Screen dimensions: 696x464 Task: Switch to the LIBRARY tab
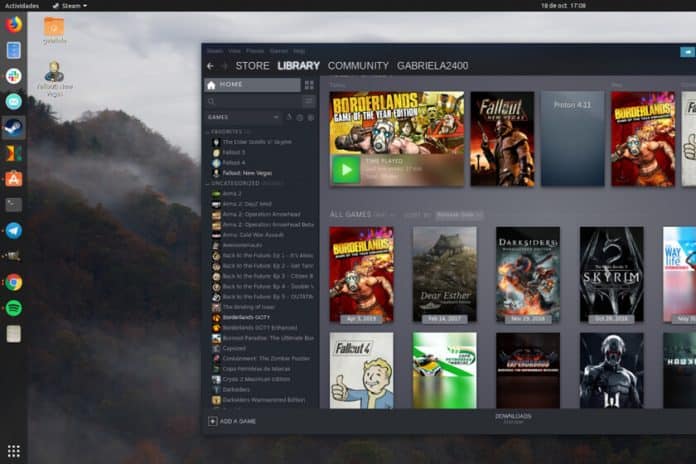(x=298, y=66)
